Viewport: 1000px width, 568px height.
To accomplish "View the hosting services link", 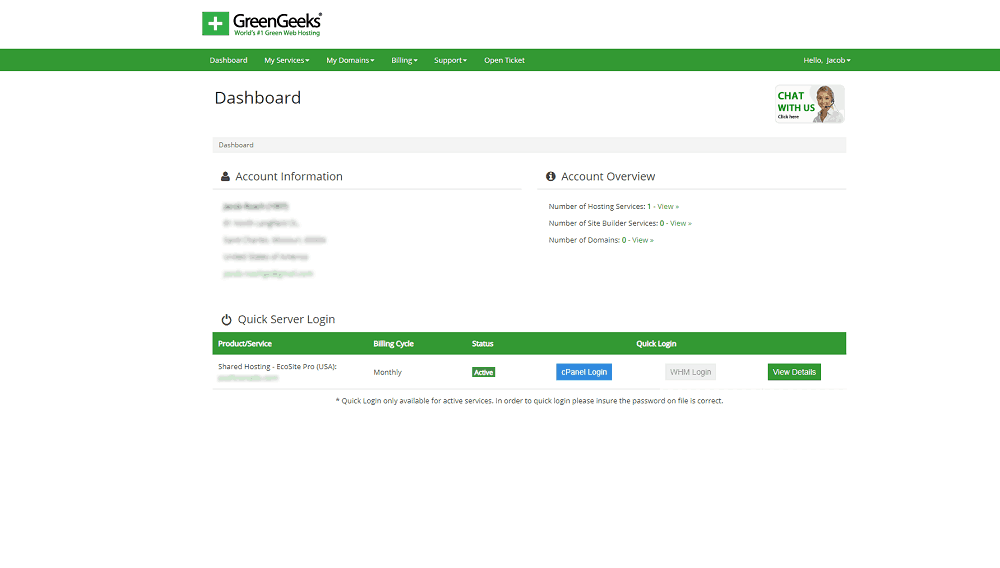I will coord(668,207).
